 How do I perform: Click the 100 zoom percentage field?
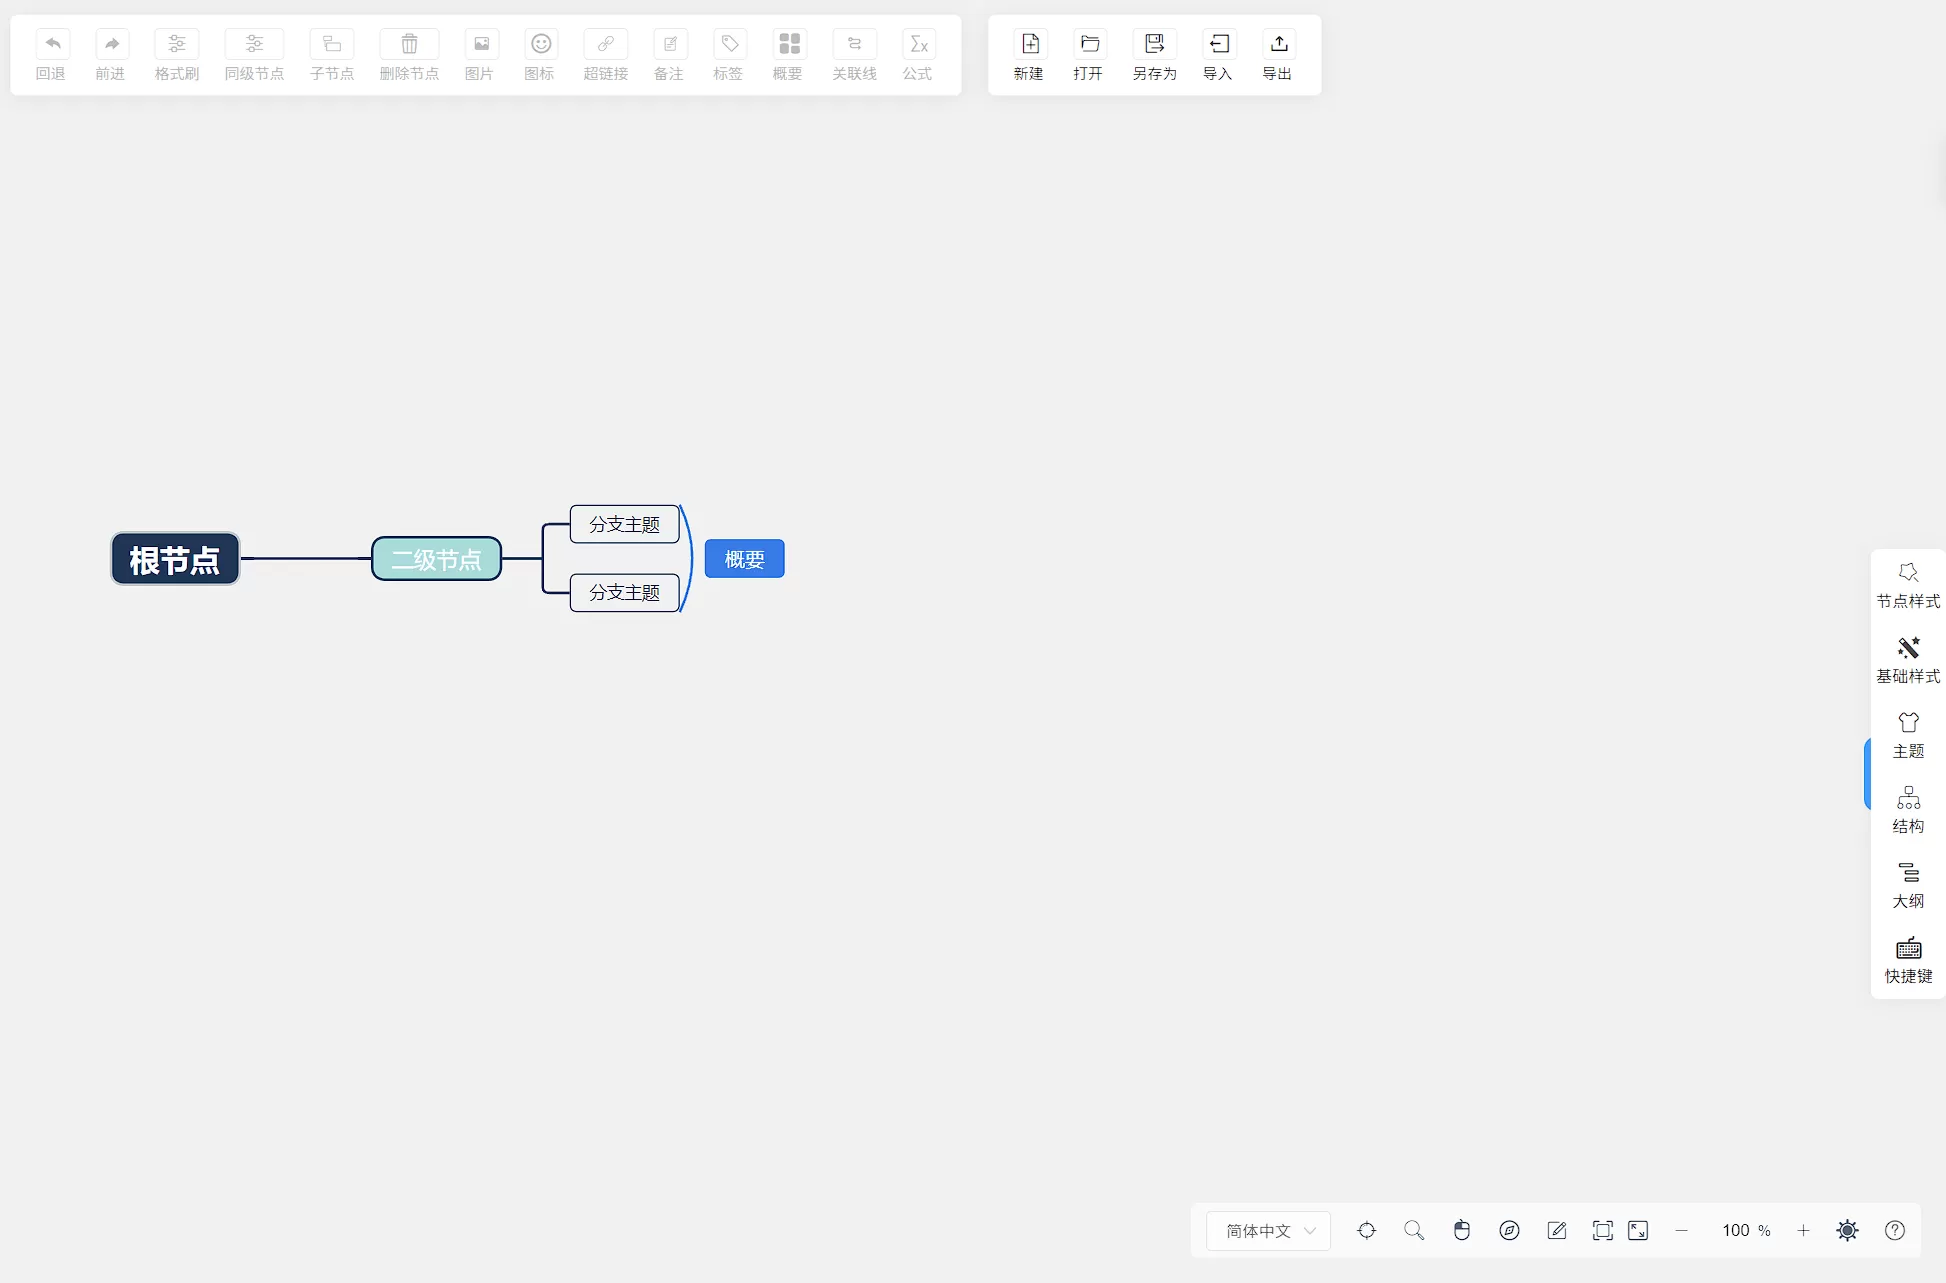tap(1736, 1230)
